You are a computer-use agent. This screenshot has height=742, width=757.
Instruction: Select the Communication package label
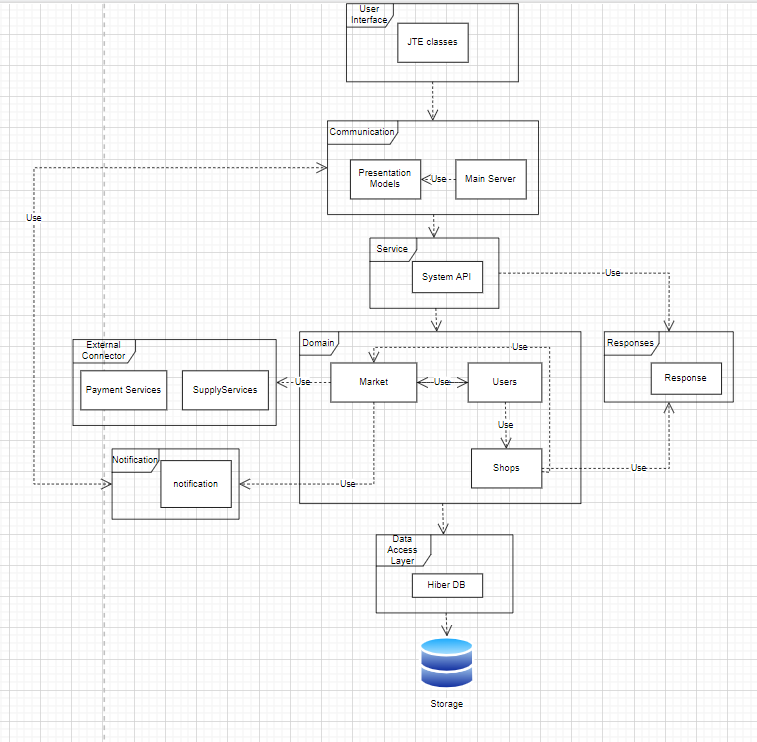pos(362,132)
